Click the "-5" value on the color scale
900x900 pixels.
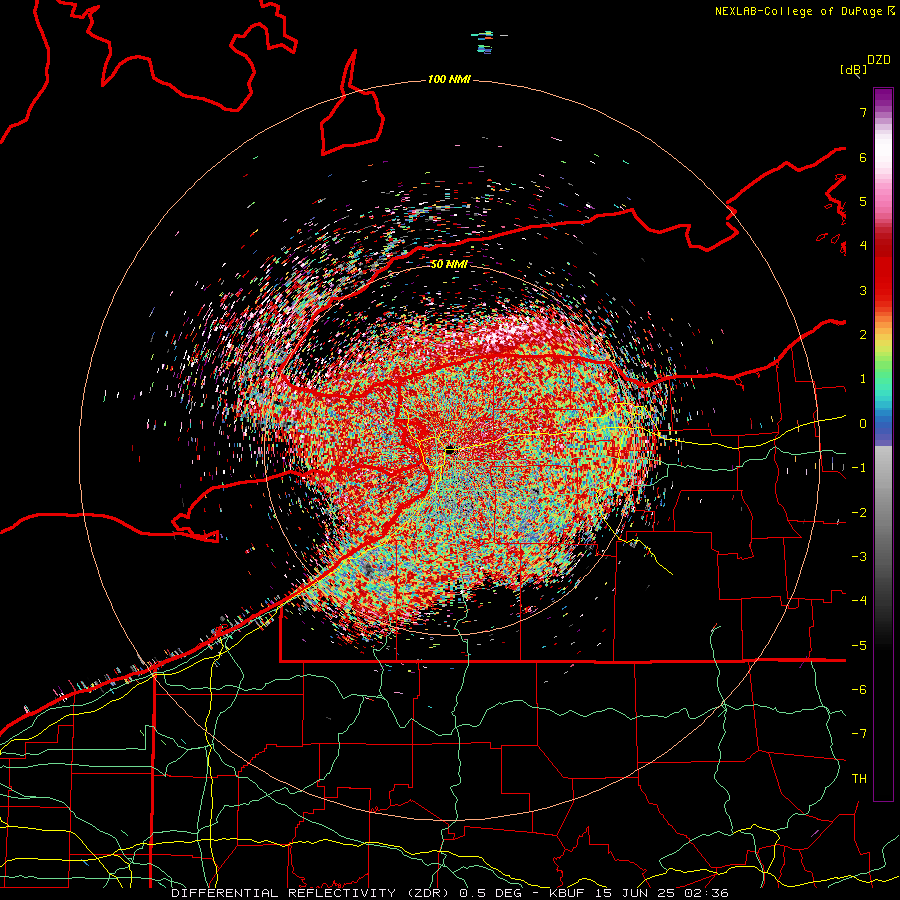859,646
